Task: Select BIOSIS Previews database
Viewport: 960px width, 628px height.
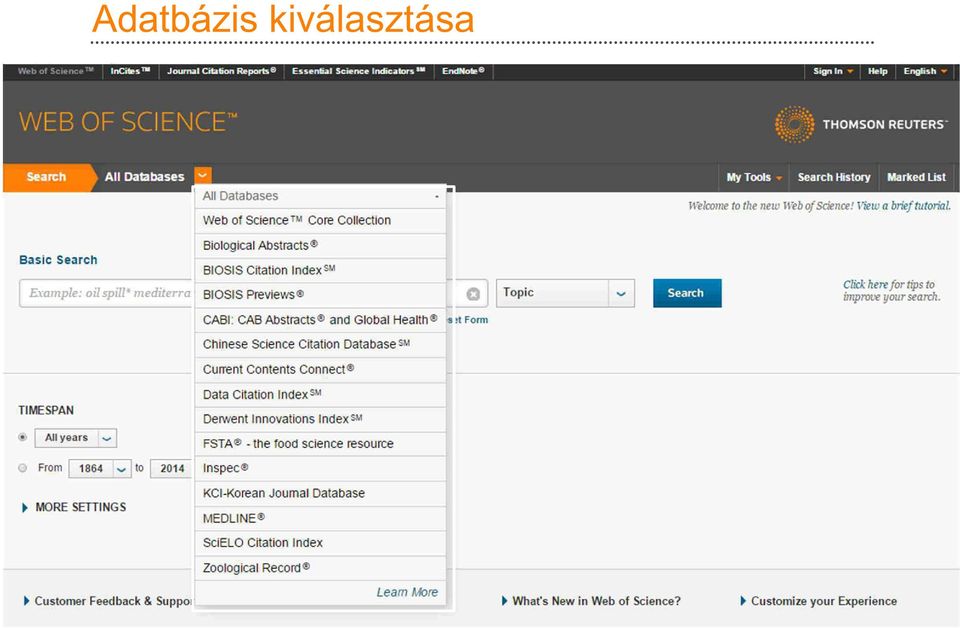Action: [320, 295]
